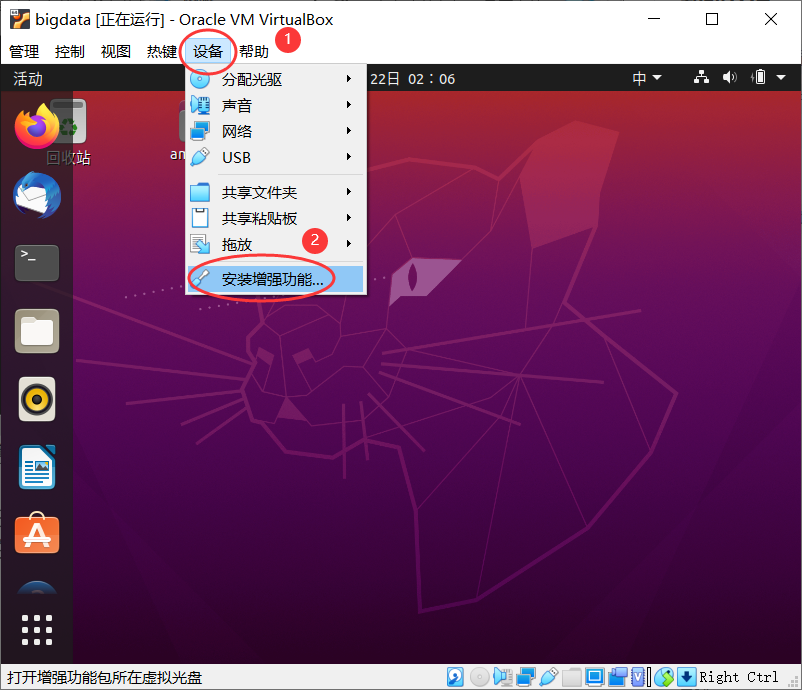Open the Files manager in dock
Viewport: 802px width, 690px height.
click(37, 331)
